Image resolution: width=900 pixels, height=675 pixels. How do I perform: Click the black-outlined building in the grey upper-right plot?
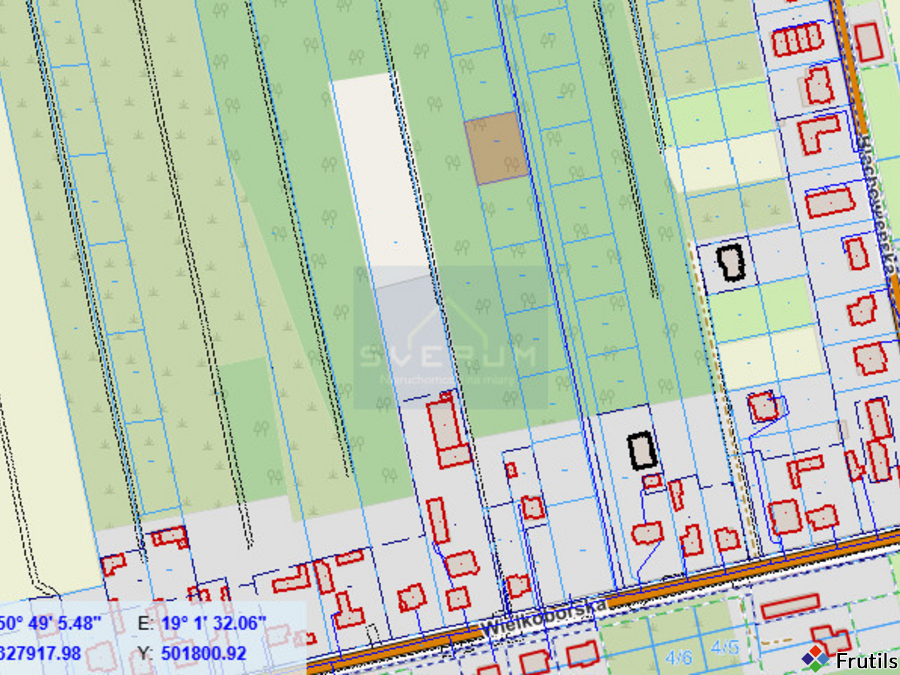[731, 262]
